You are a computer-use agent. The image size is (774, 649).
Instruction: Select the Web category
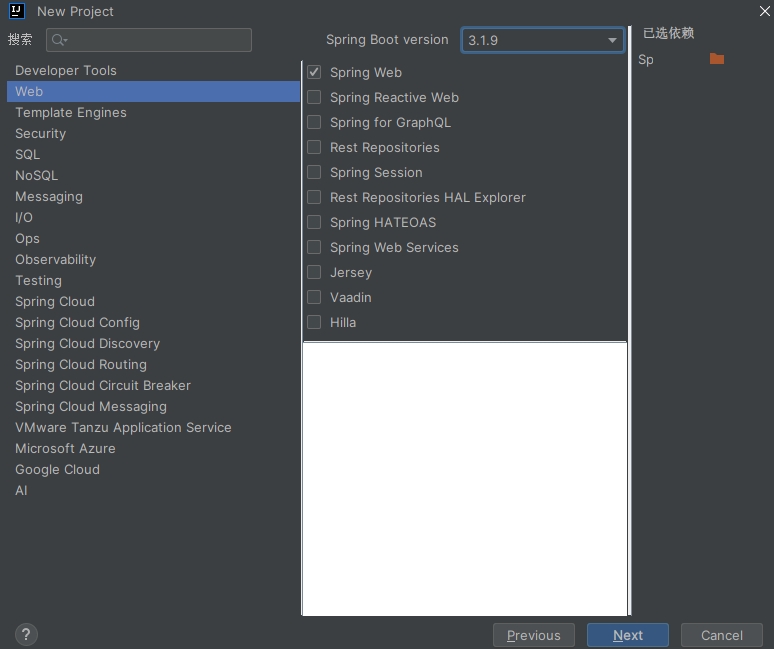point(153,92)
